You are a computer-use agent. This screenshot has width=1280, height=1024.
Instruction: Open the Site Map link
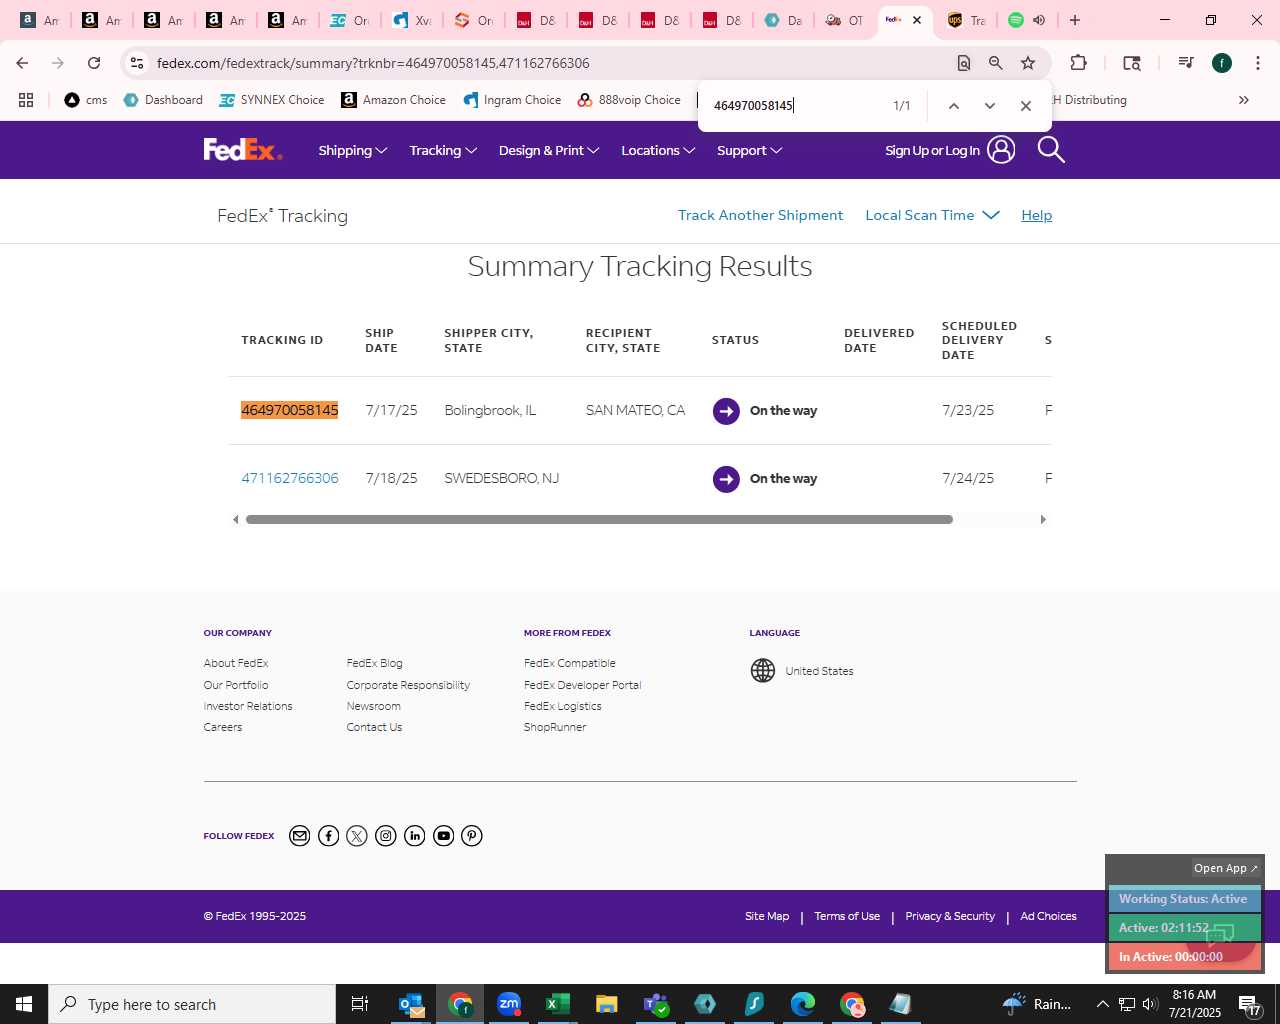click(767, 916)
